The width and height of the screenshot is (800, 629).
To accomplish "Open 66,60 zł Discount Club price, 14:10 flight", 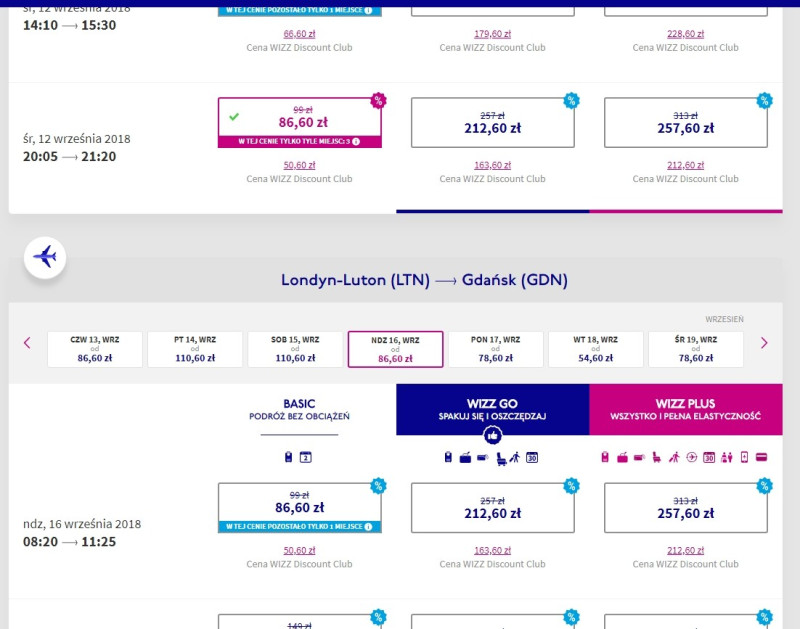I will pos(299,34).
